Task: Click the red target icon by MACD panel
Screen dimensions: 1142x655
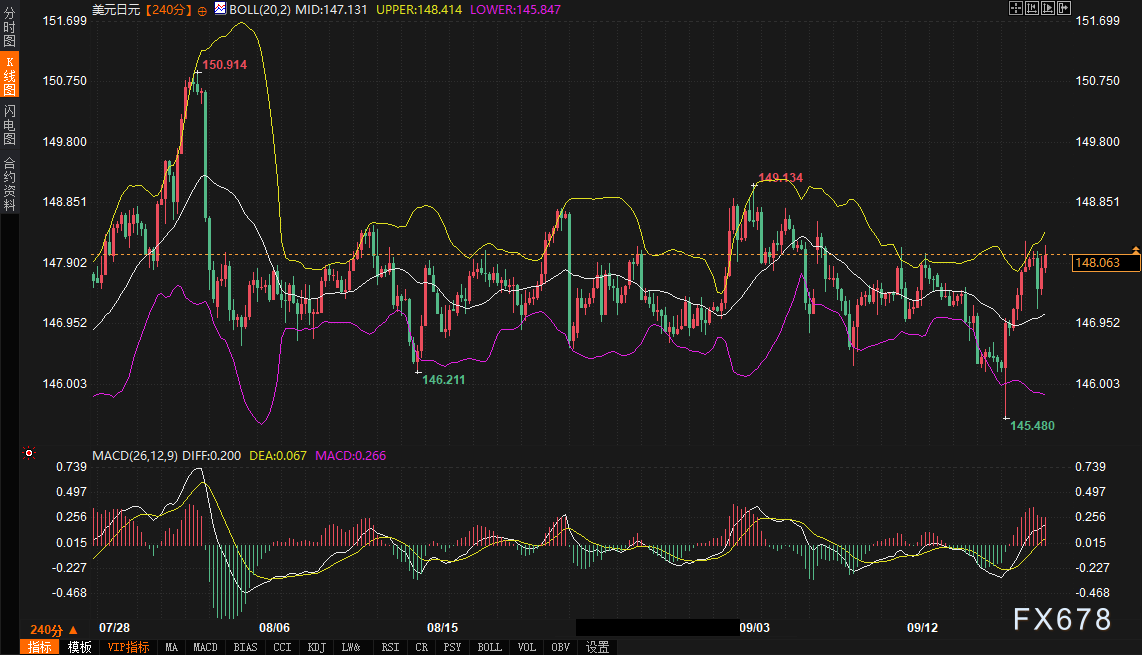Action: 29,453
